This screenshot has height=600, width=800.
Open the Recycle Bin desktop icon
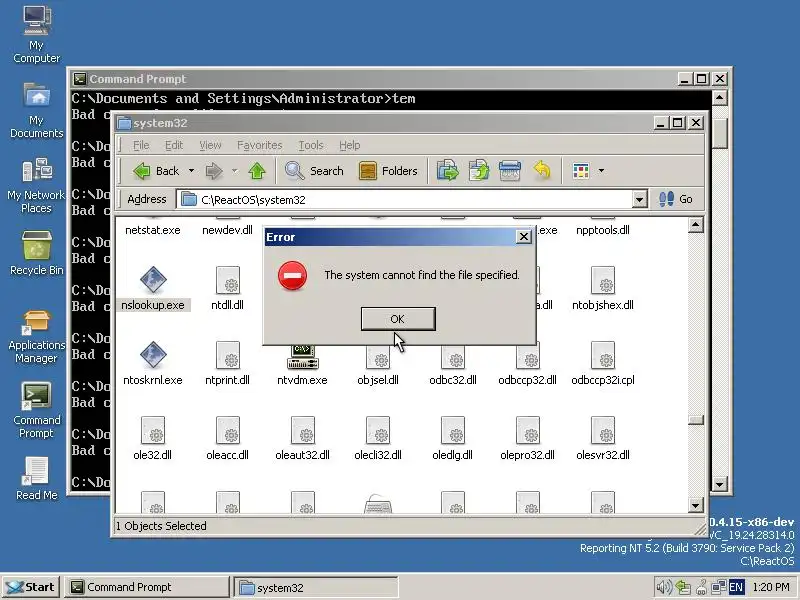tap(37, 253)
